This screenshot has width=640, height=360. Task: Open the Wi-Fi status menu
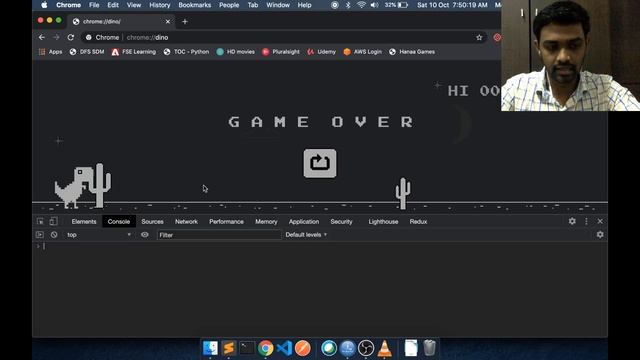(361, 5)
